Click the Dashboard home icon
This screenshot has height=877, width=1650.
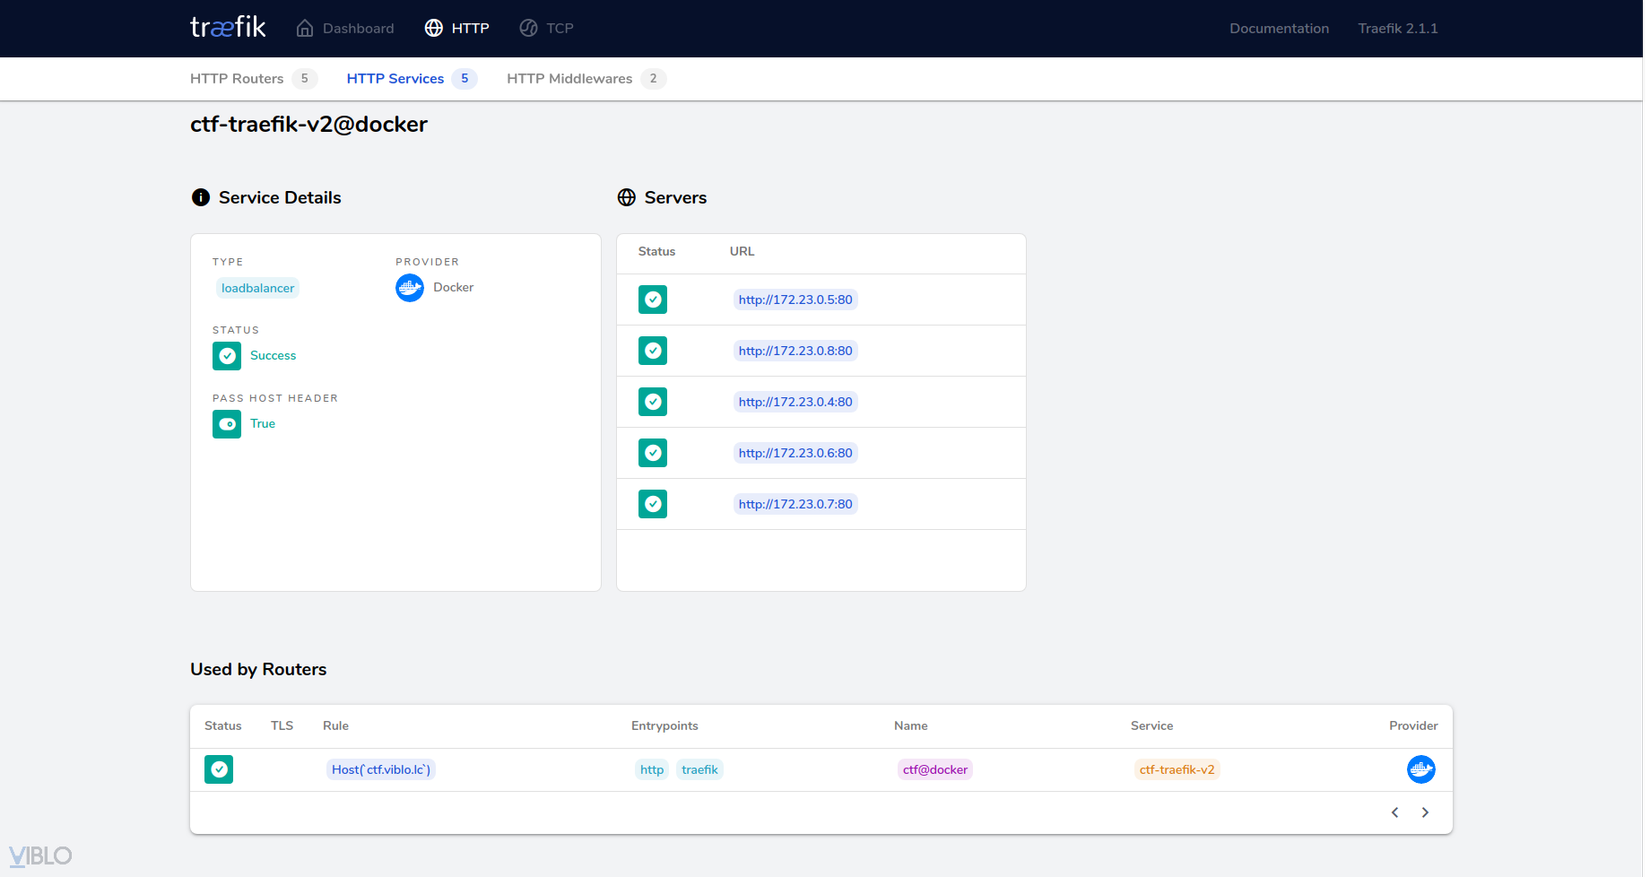305,28
